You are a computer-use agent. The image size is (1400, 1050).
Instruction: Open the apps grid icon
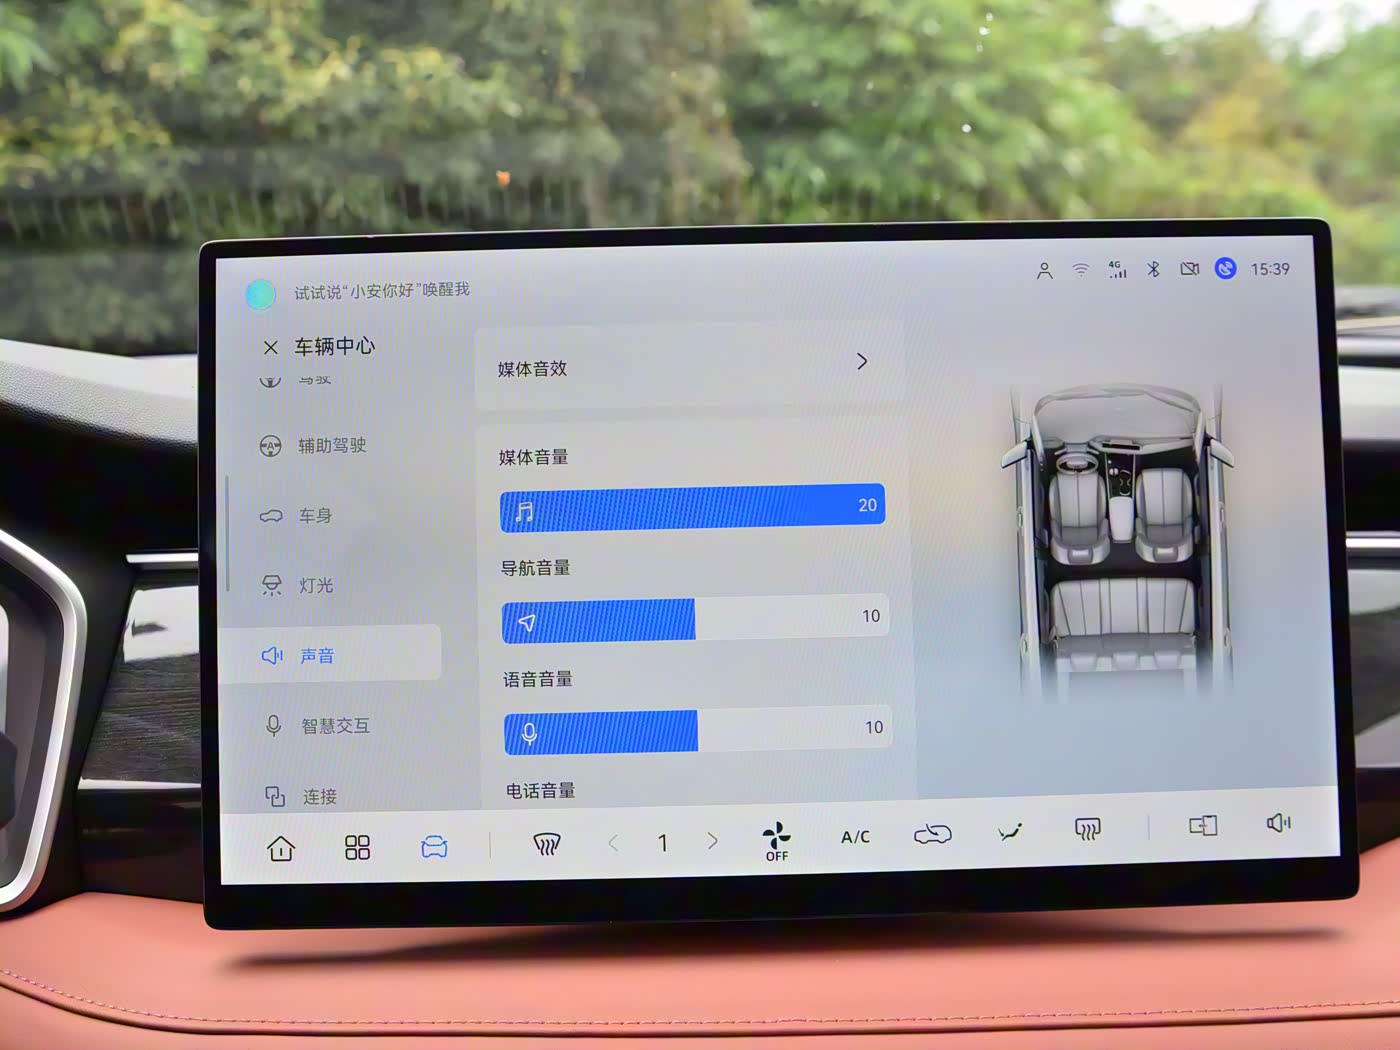pos(357,848)
